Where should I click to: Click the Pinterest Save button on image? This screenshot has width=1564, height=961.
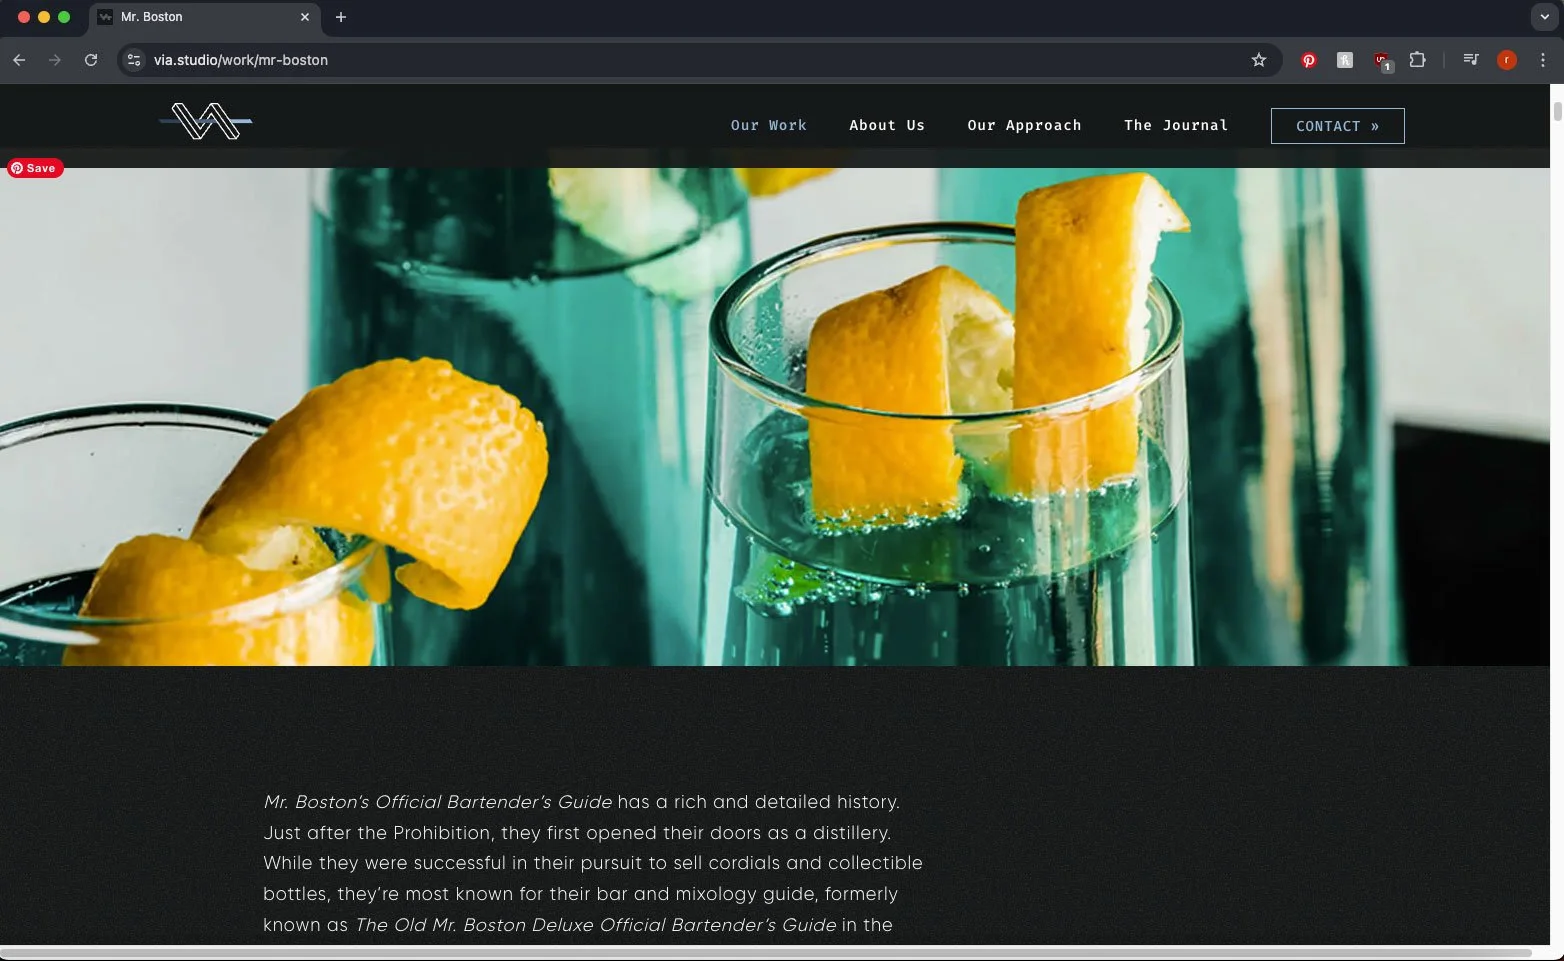pos(35,168)
